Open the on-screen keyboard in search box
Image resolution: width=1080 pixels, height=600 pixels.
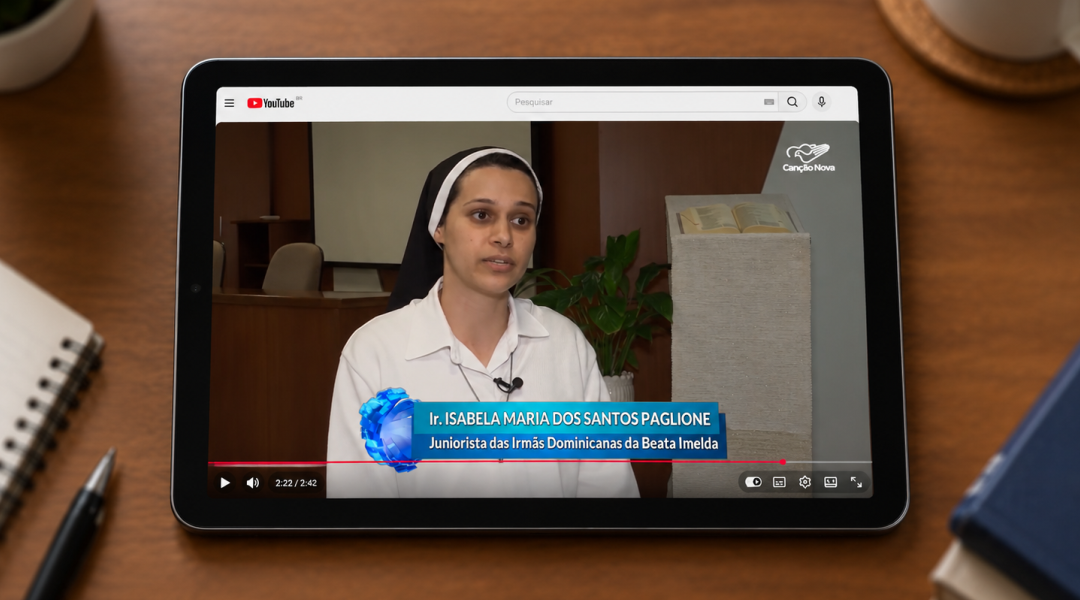pos(769,102)
